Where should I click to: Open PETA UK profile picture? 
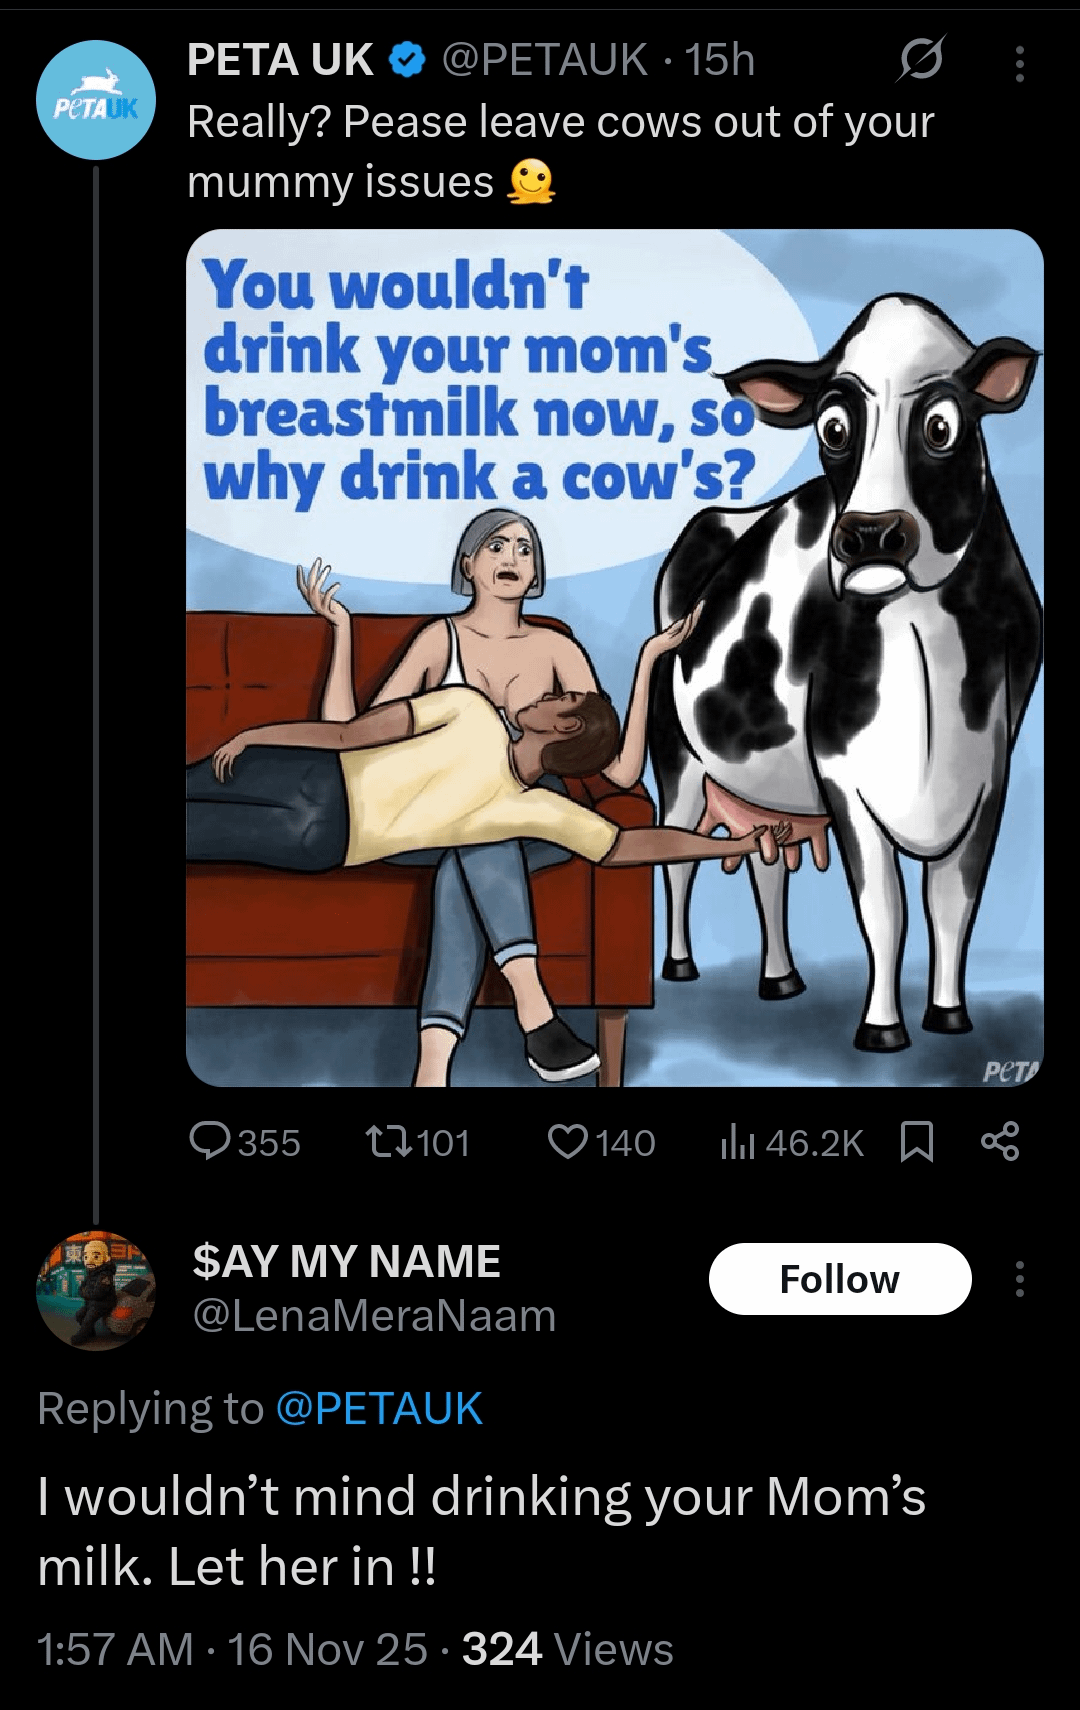[96, 100]
